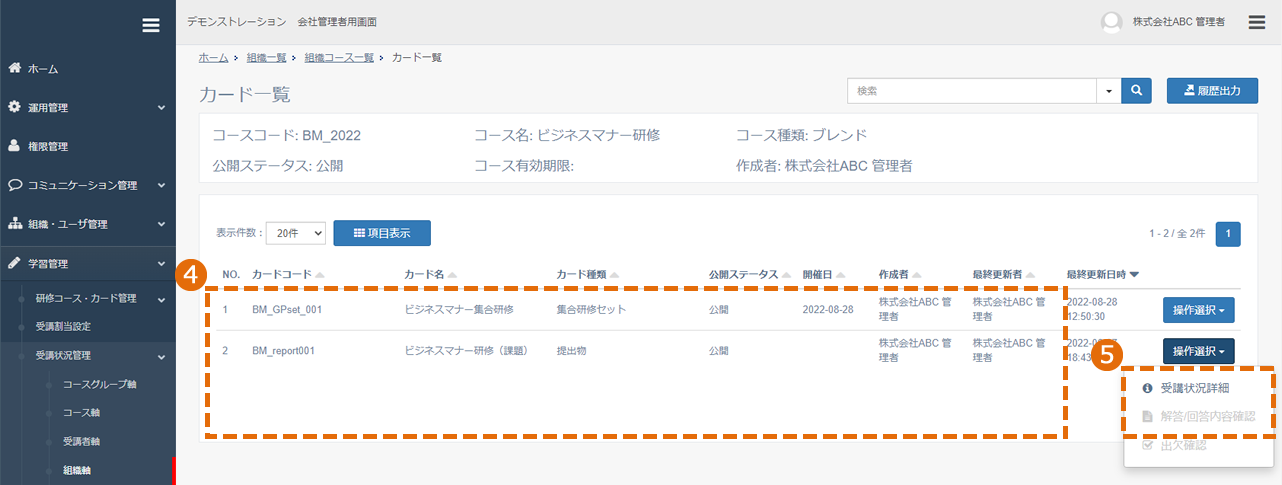The image size is (1282, 485).
Task: Click the magnifier search button
Action: click(x=1136, y=90)
